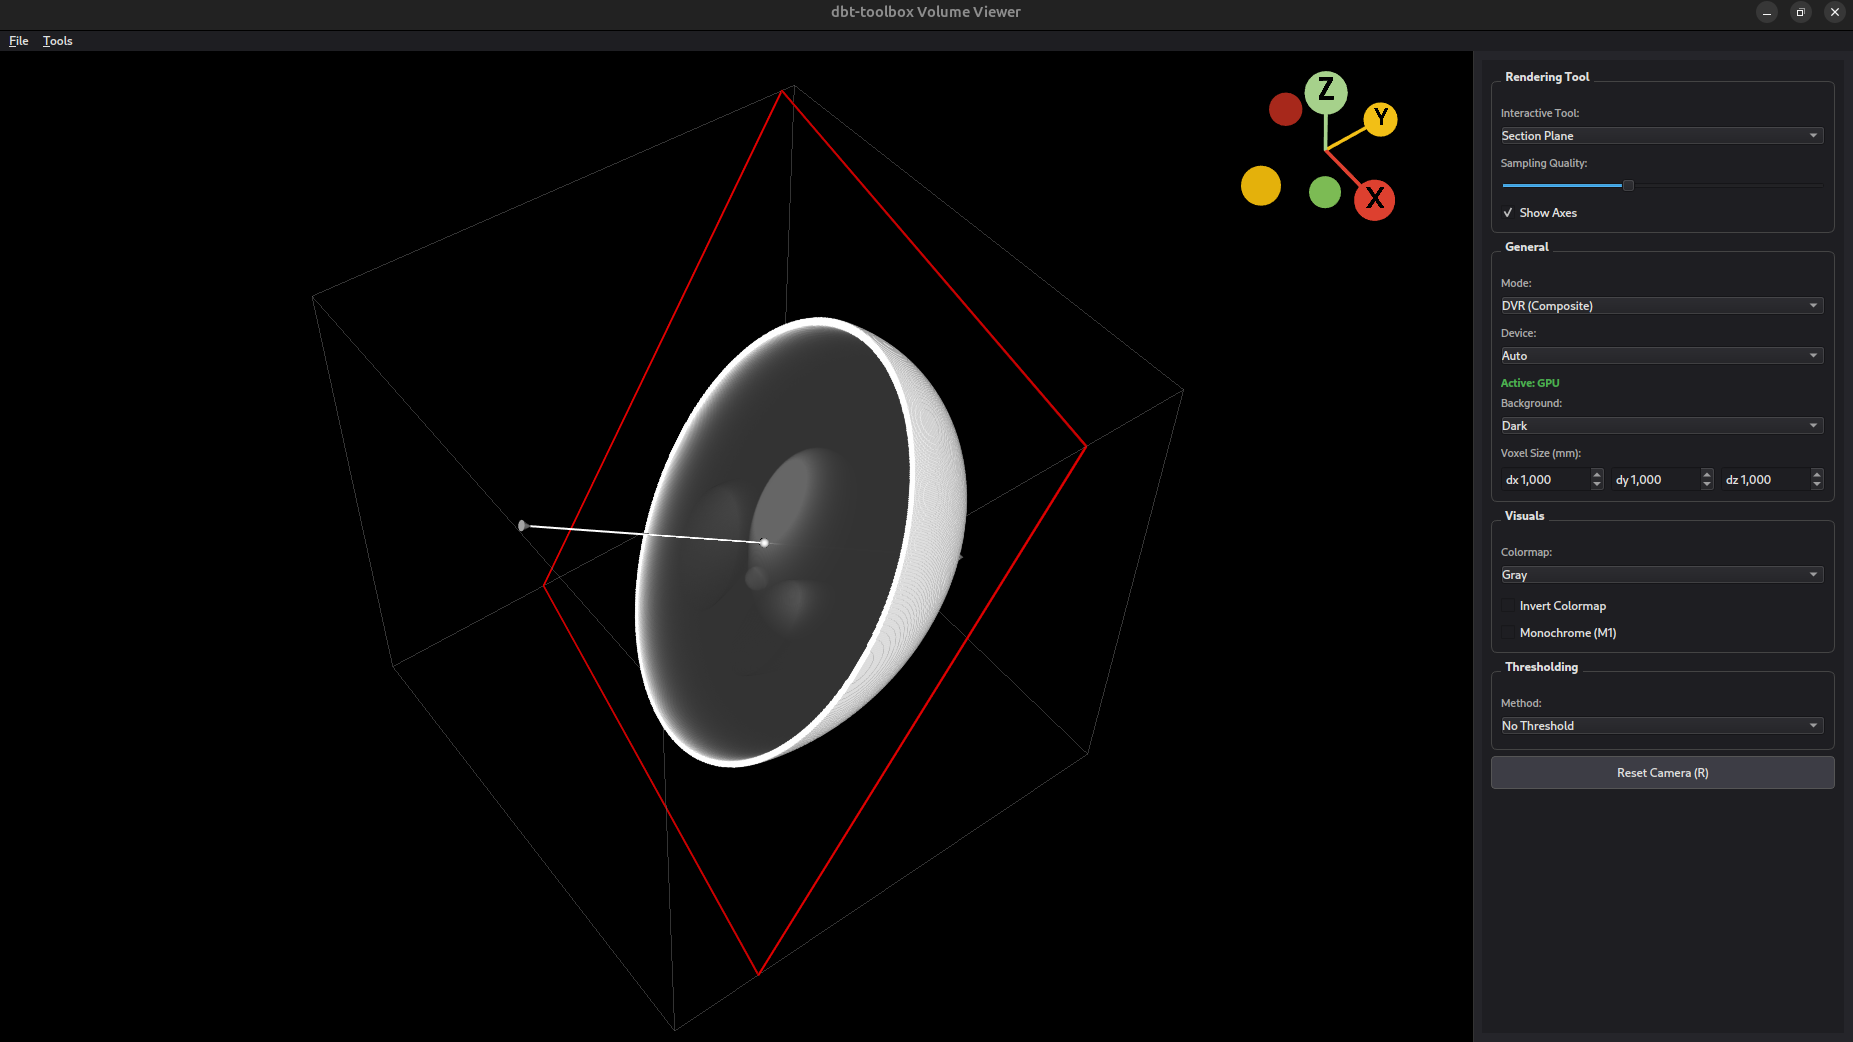Enable the Monochrome (M1) checkbox
1853x1042 pixels.
[1508, 633]
